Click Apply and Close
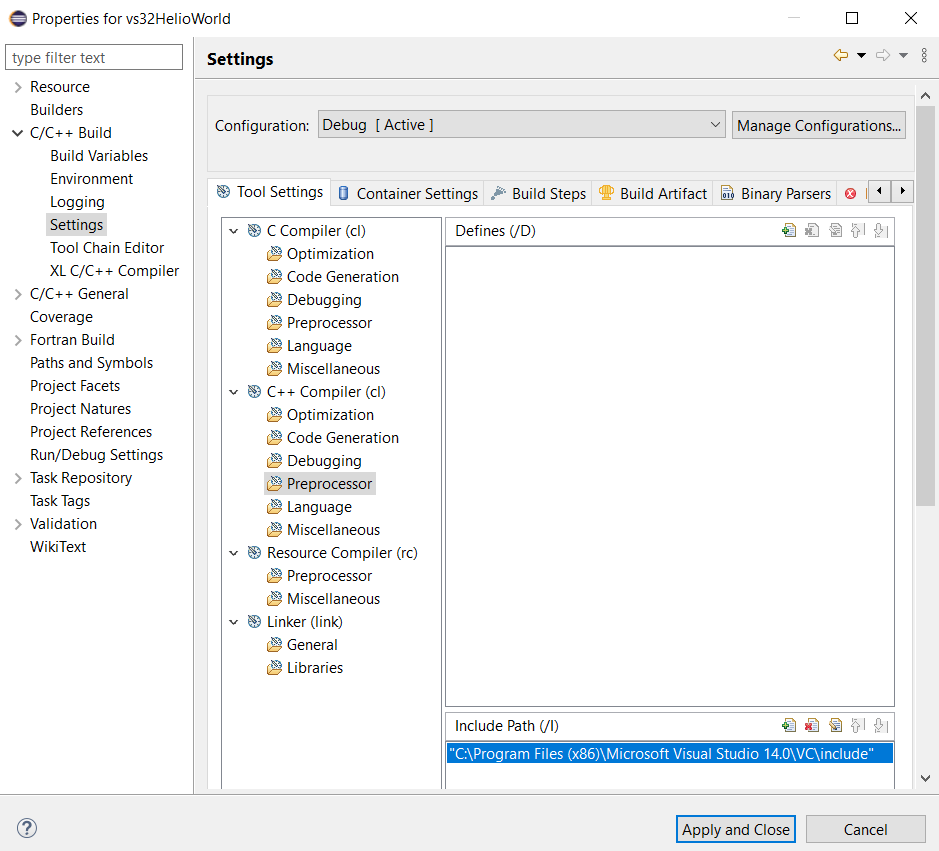Screen dimensions: 939x851 coord(735,829)
